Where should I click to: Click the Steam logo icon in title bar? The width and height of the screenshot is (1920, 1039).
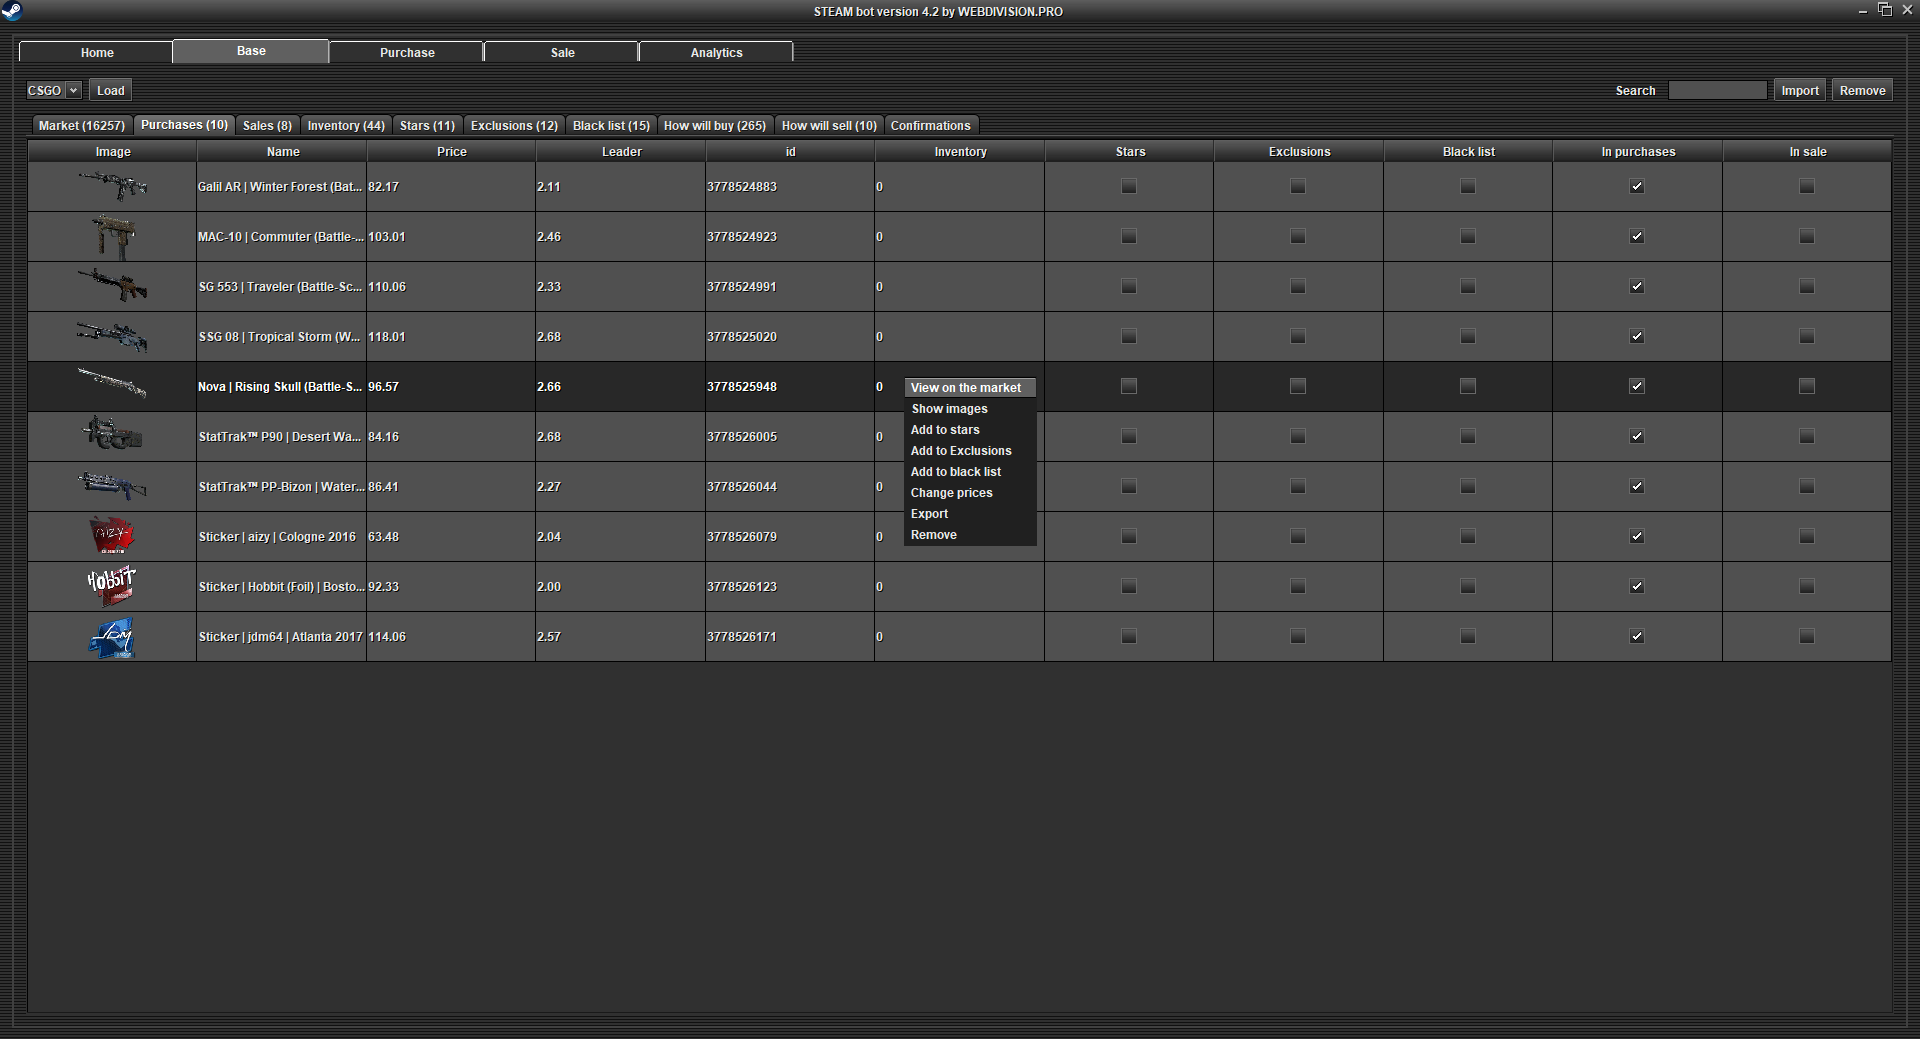click(12, 11)
